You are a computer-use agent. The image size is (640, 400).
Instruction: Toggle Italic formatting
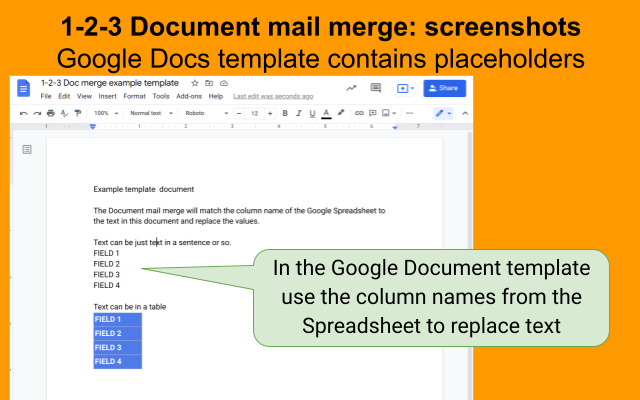pos(298,113)
